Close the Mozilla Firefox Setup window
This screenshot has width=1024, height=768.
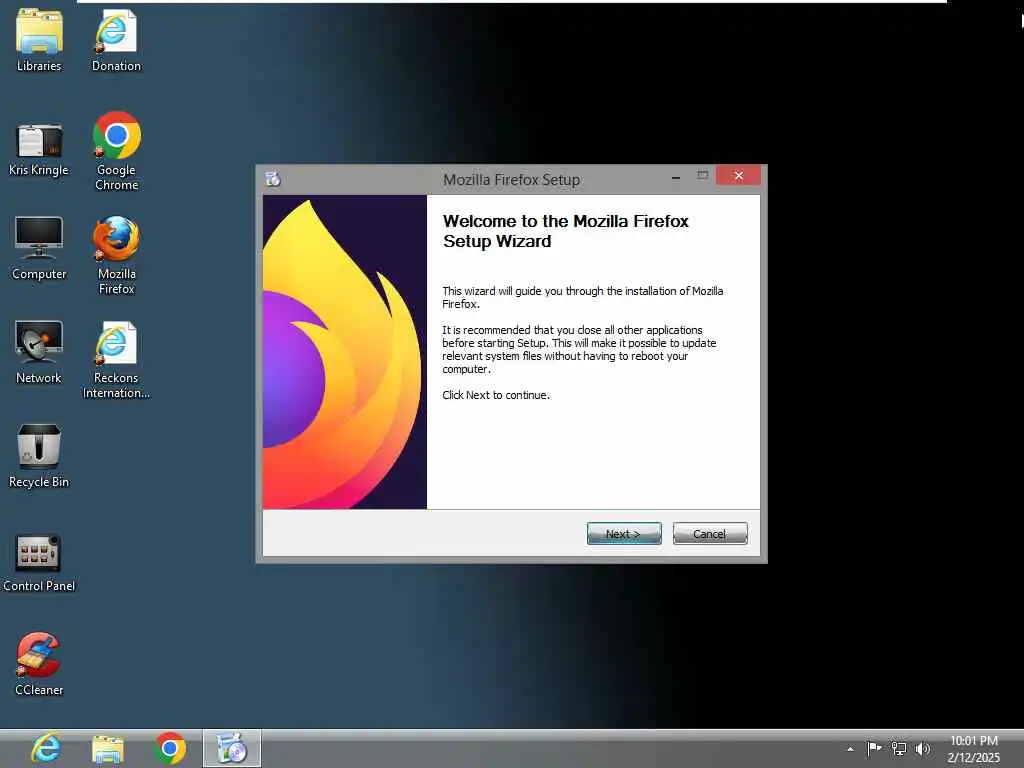(738, 175)
